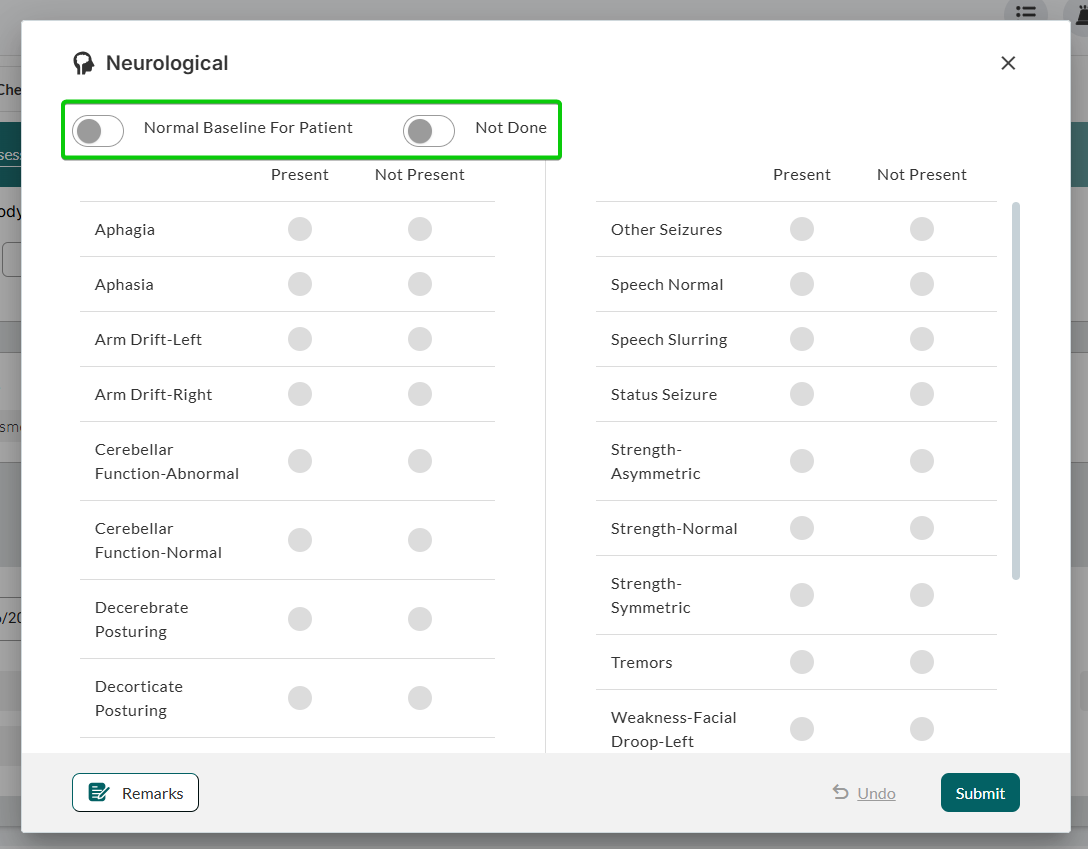The image size is (1088, 849).
Task: Mark Decerebrate Posturing as Not Present
Action: 420,619
